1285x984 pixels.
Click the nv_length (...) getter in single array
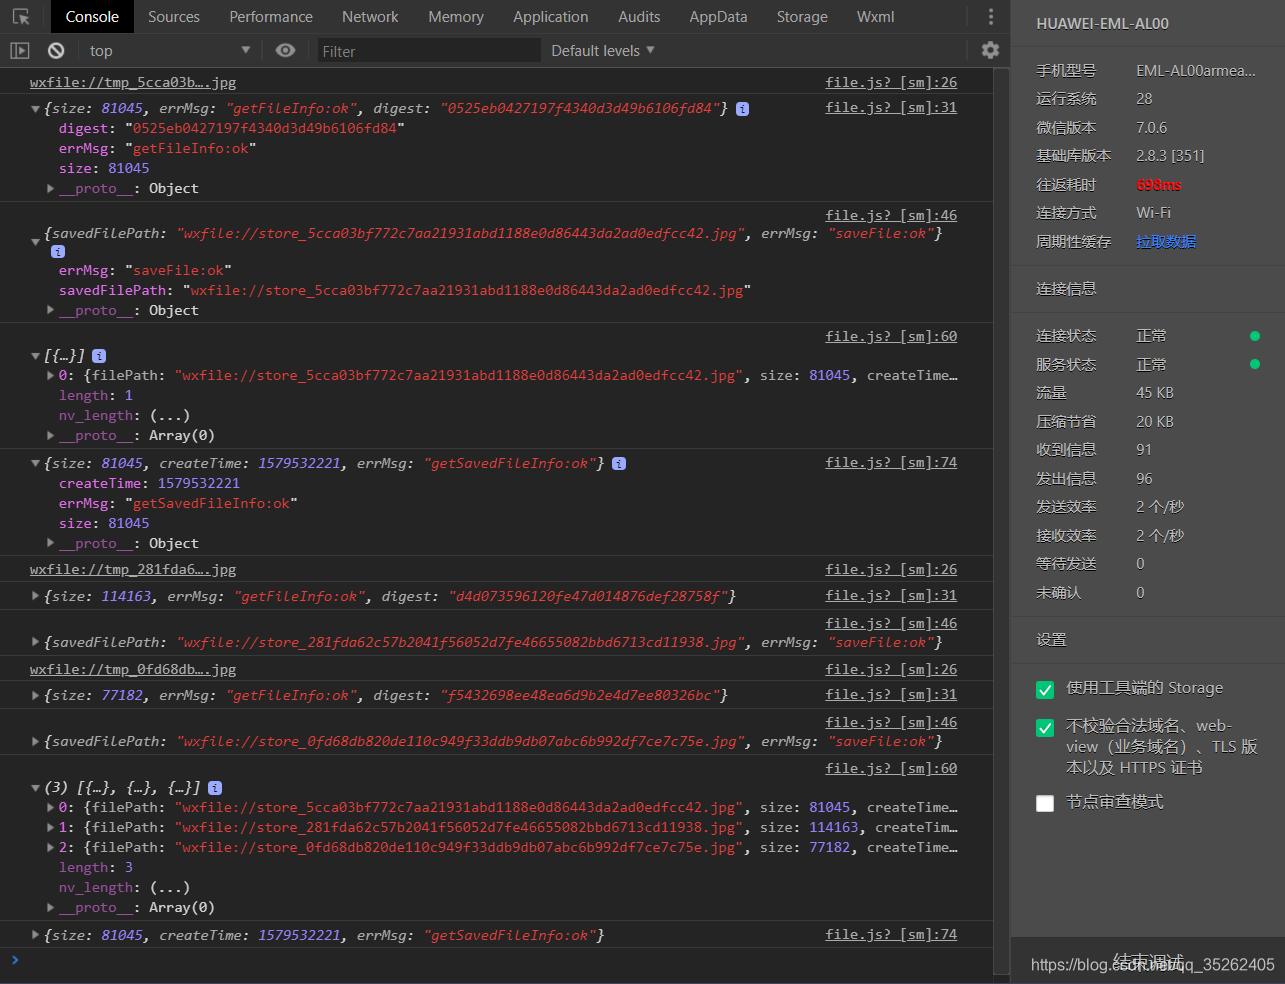tap(170, 416)
